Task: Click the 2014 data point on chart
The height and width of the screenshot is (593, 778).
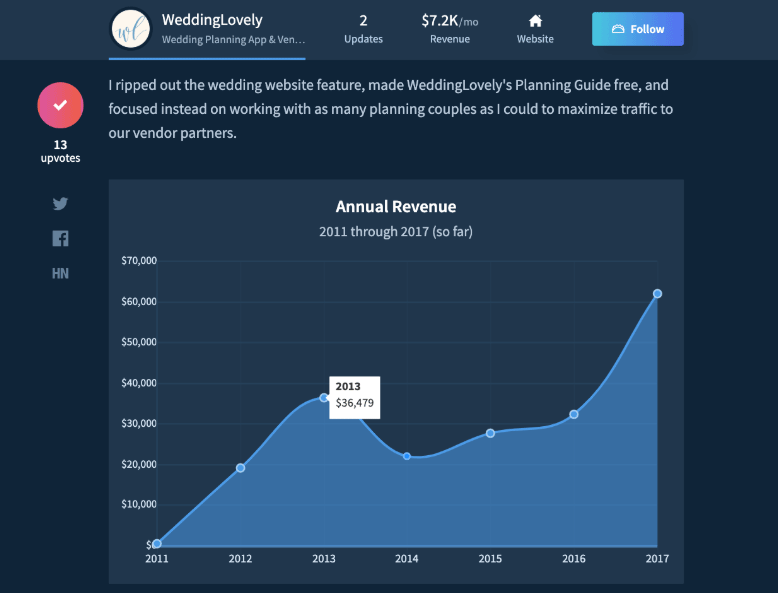Action: 407,456
